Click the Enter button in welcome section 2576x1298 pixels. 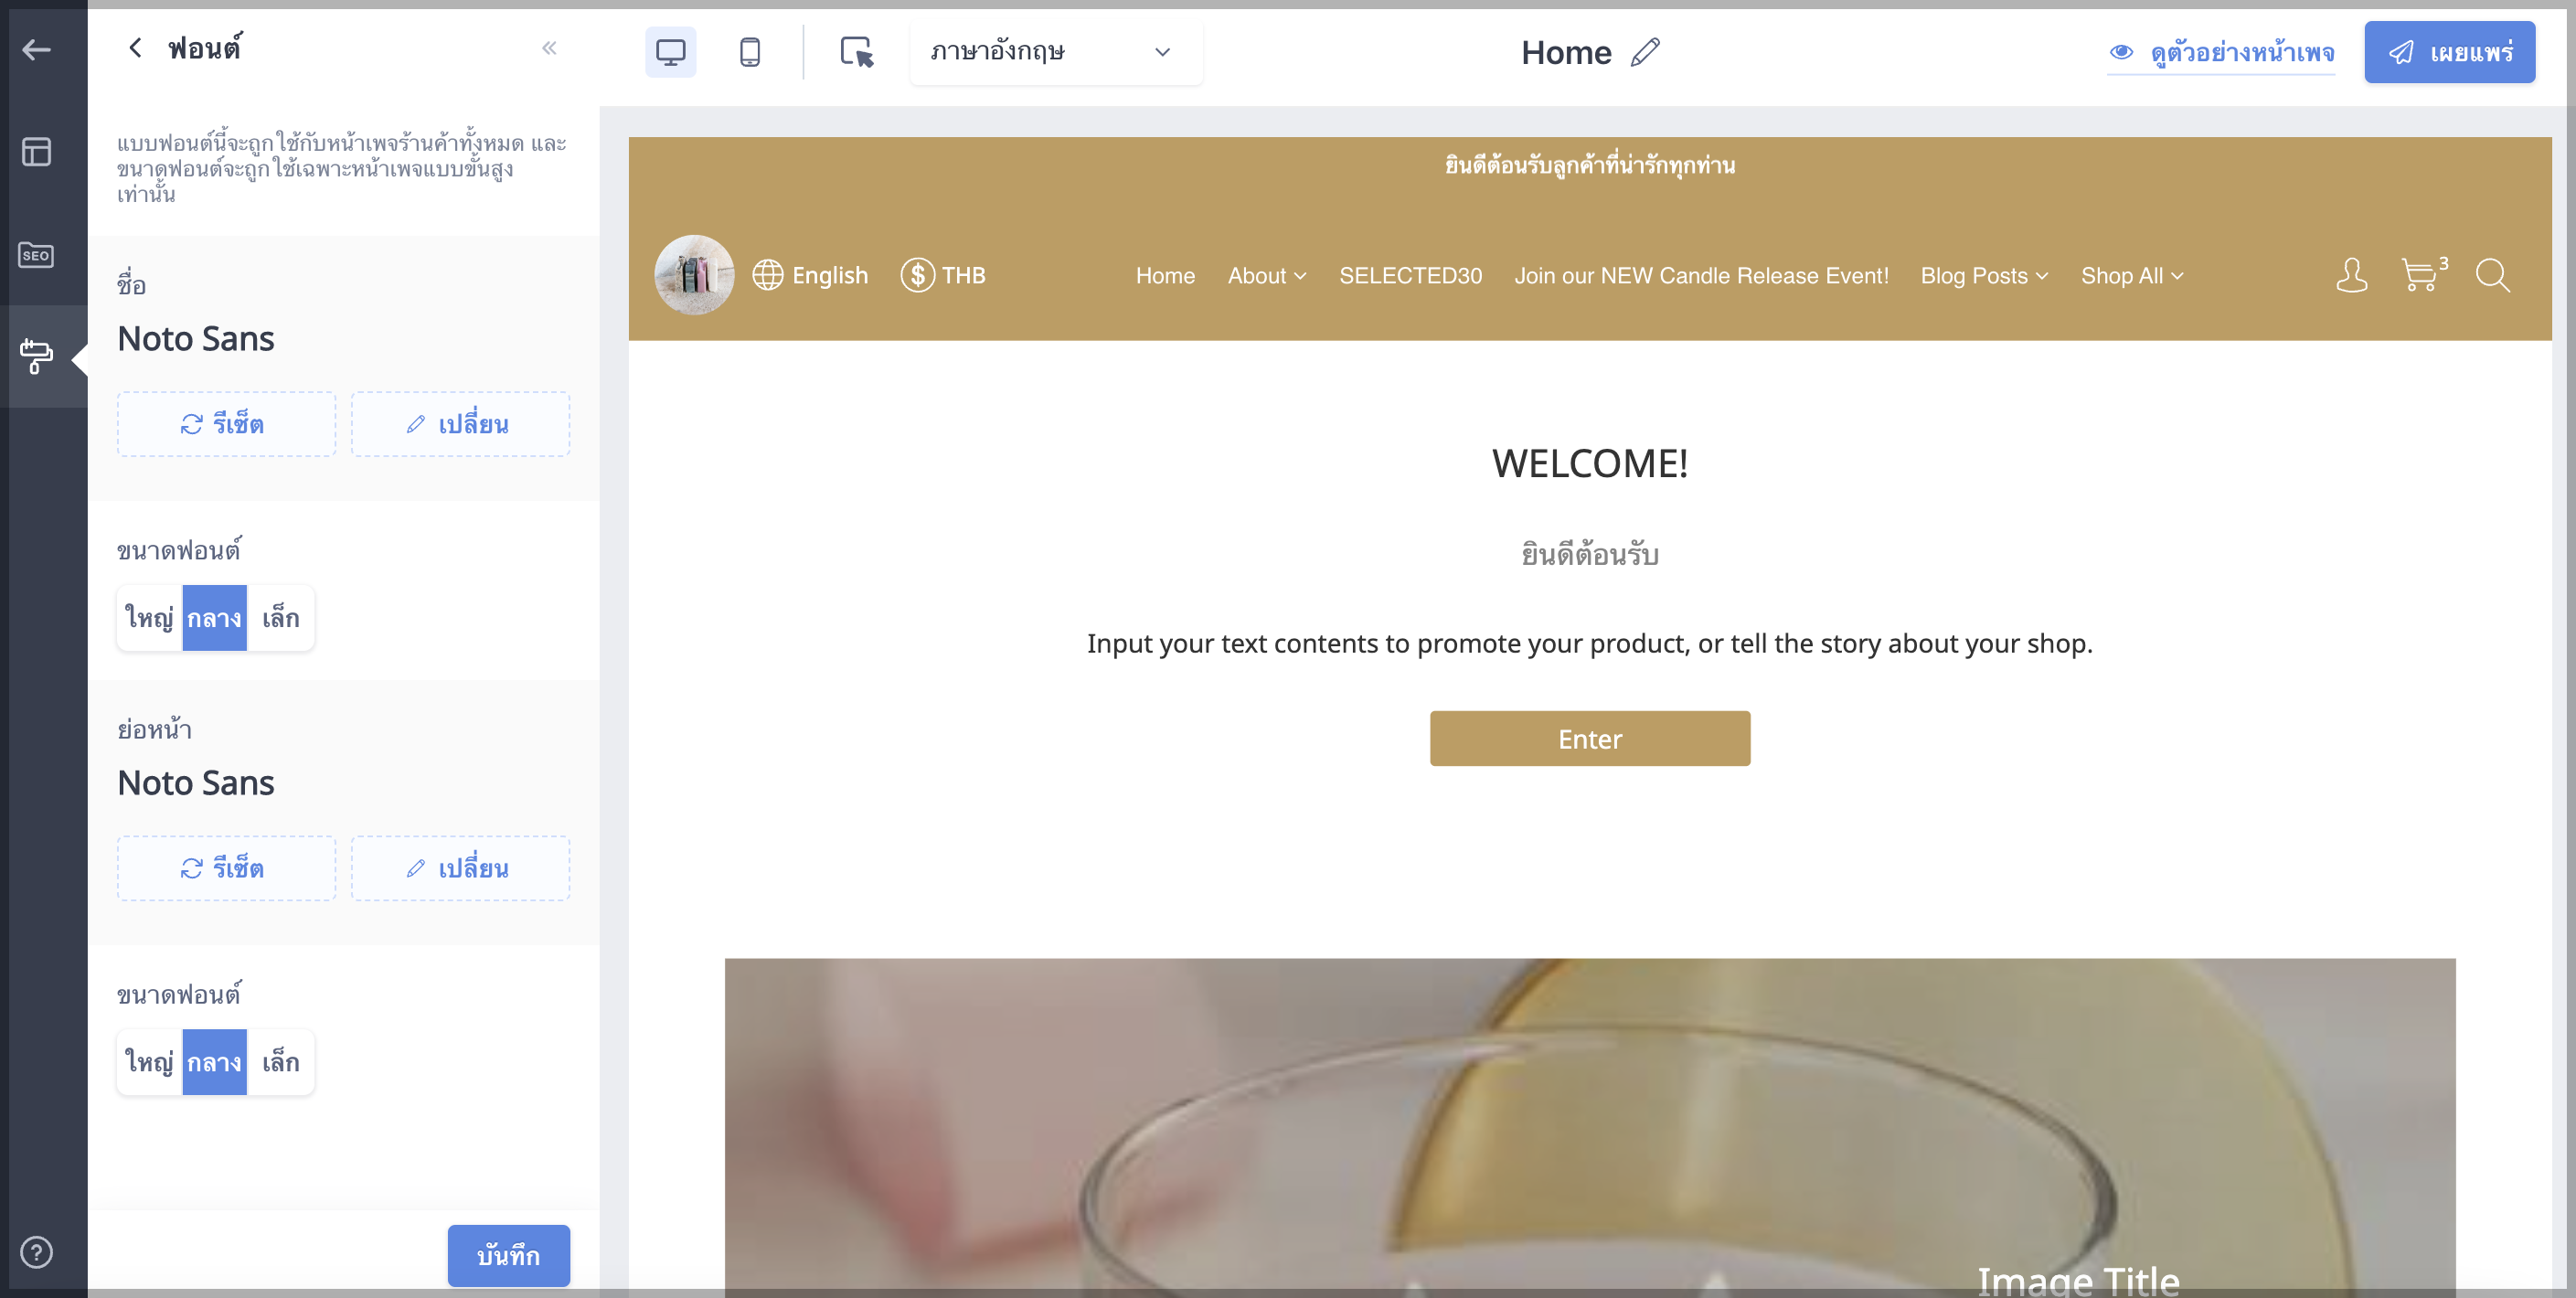(1590, 739)
